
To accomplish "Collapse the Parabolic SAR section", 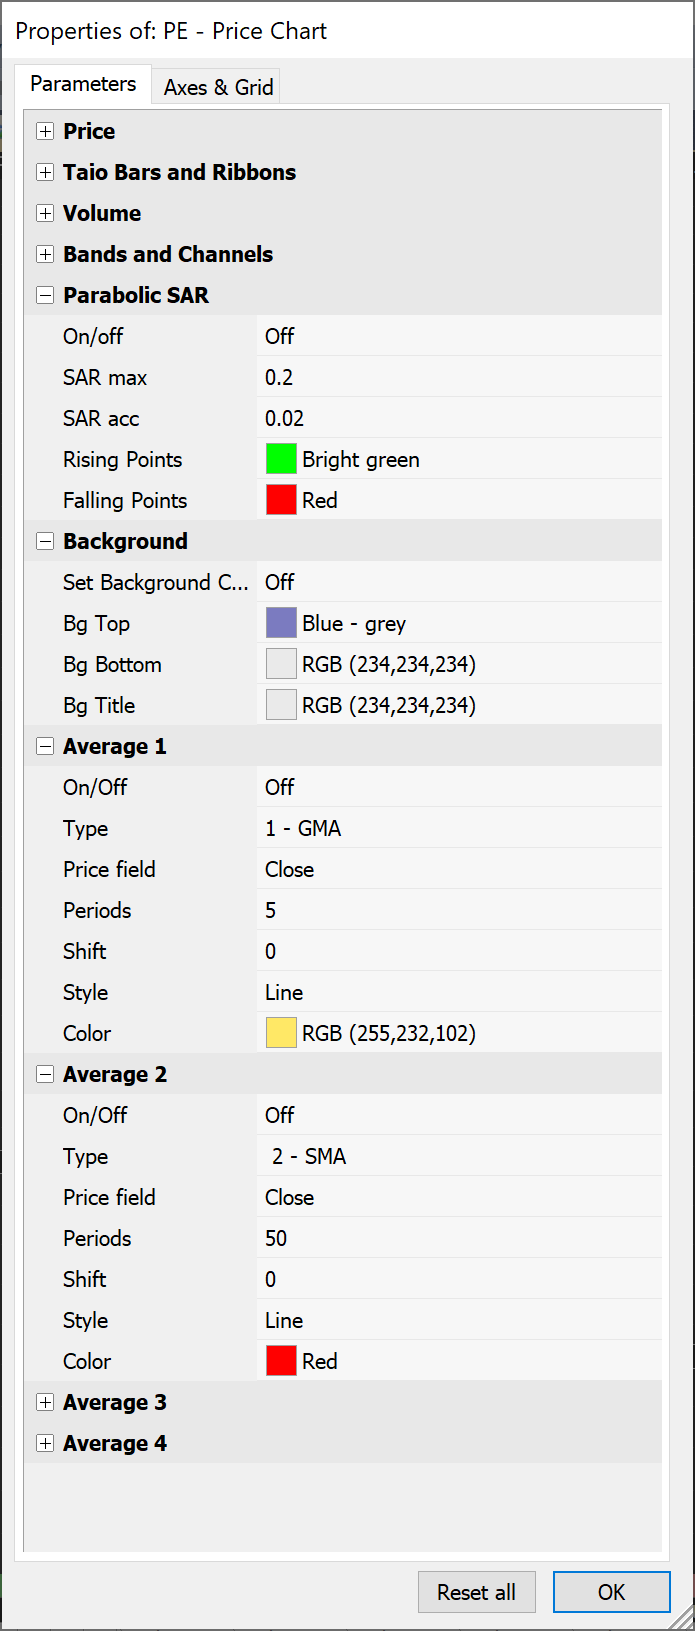I will pyautogui.click(x=45, y=295).
